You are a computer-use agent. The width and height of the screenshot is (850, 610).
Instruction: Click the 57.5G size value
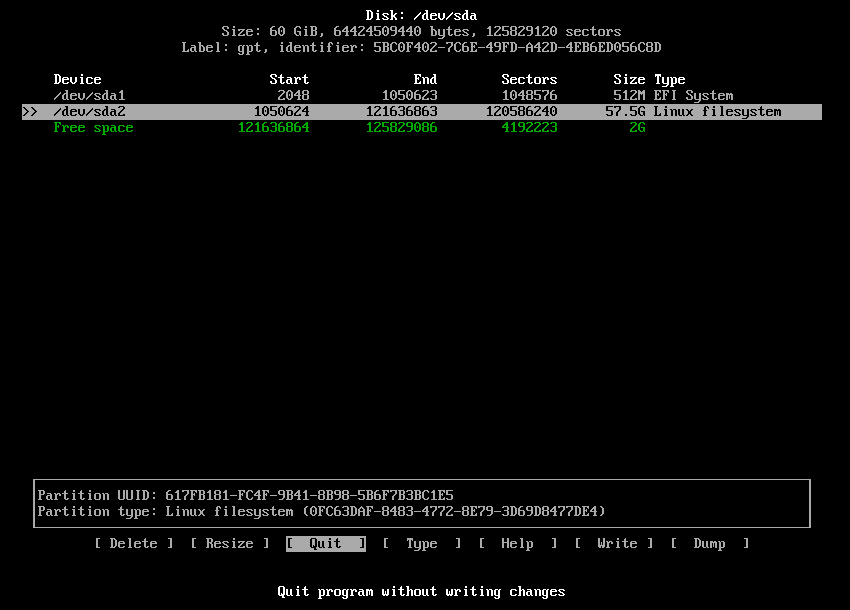(x=625, y=112)
